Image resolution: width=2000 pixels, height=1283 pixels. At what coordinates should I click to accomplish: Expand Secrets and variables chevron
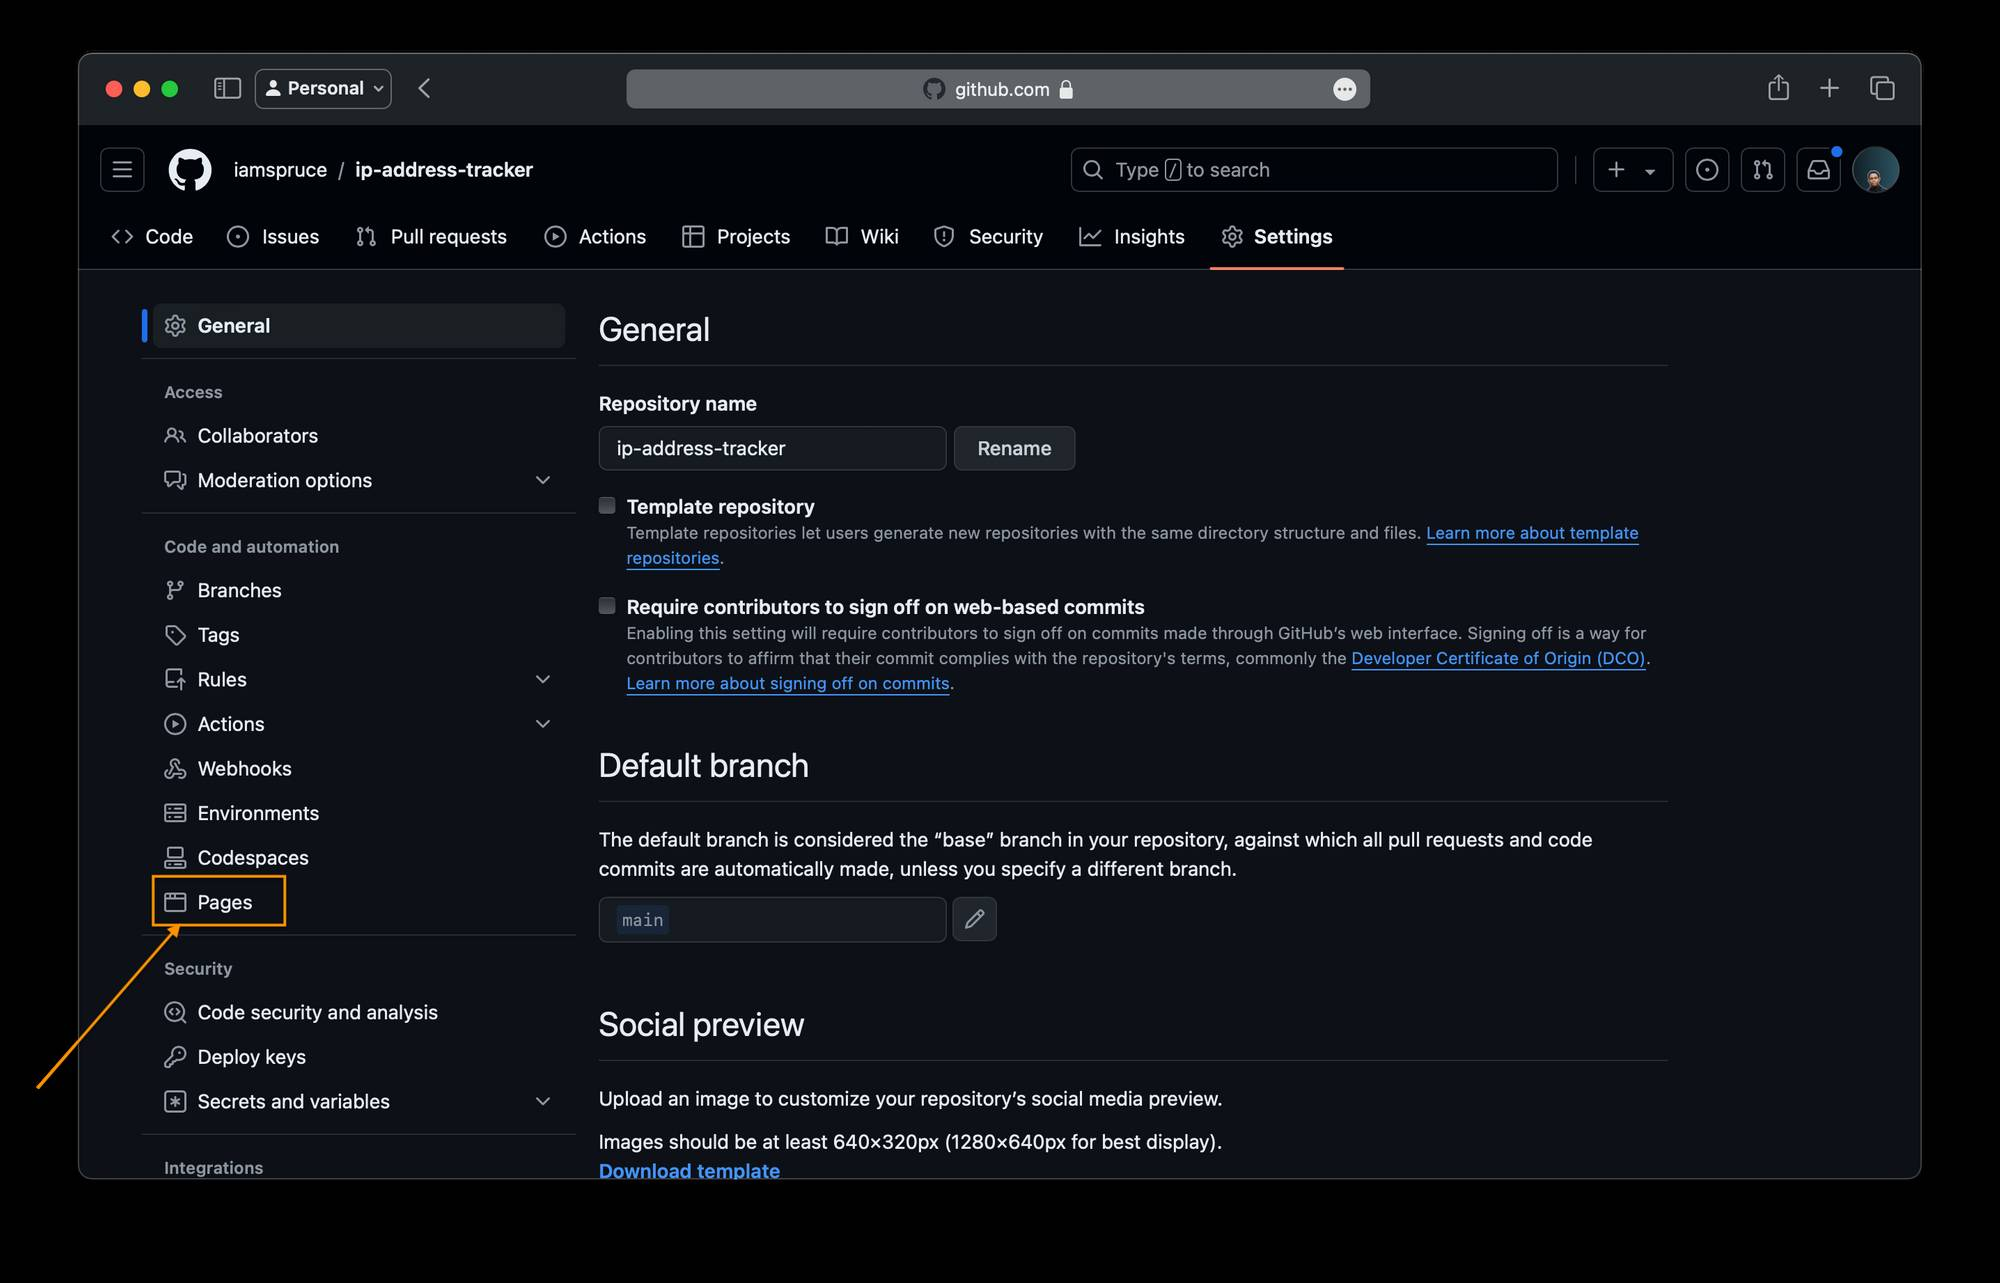(543, 1101)
